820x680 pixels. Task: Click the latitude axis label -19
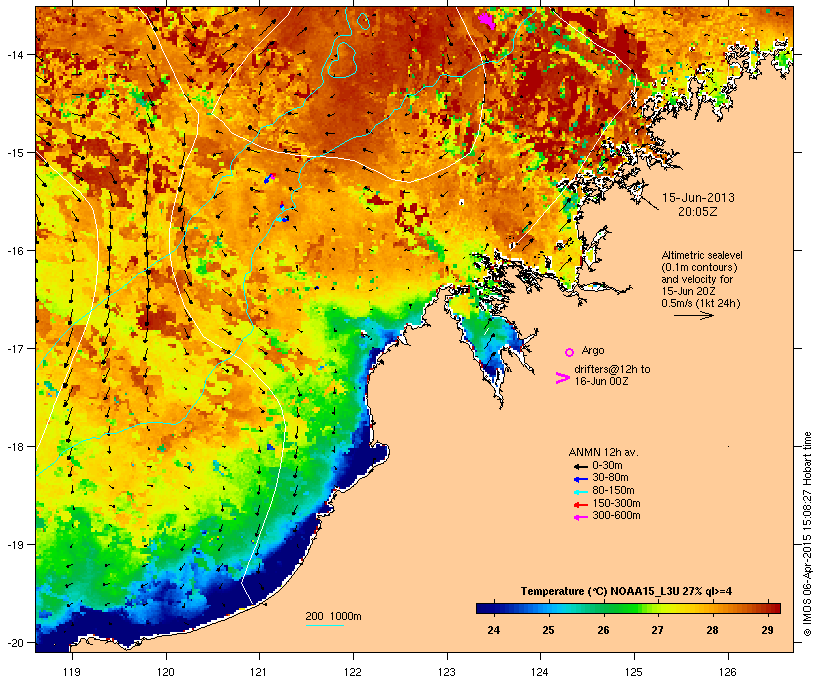[x=14, y=545]
